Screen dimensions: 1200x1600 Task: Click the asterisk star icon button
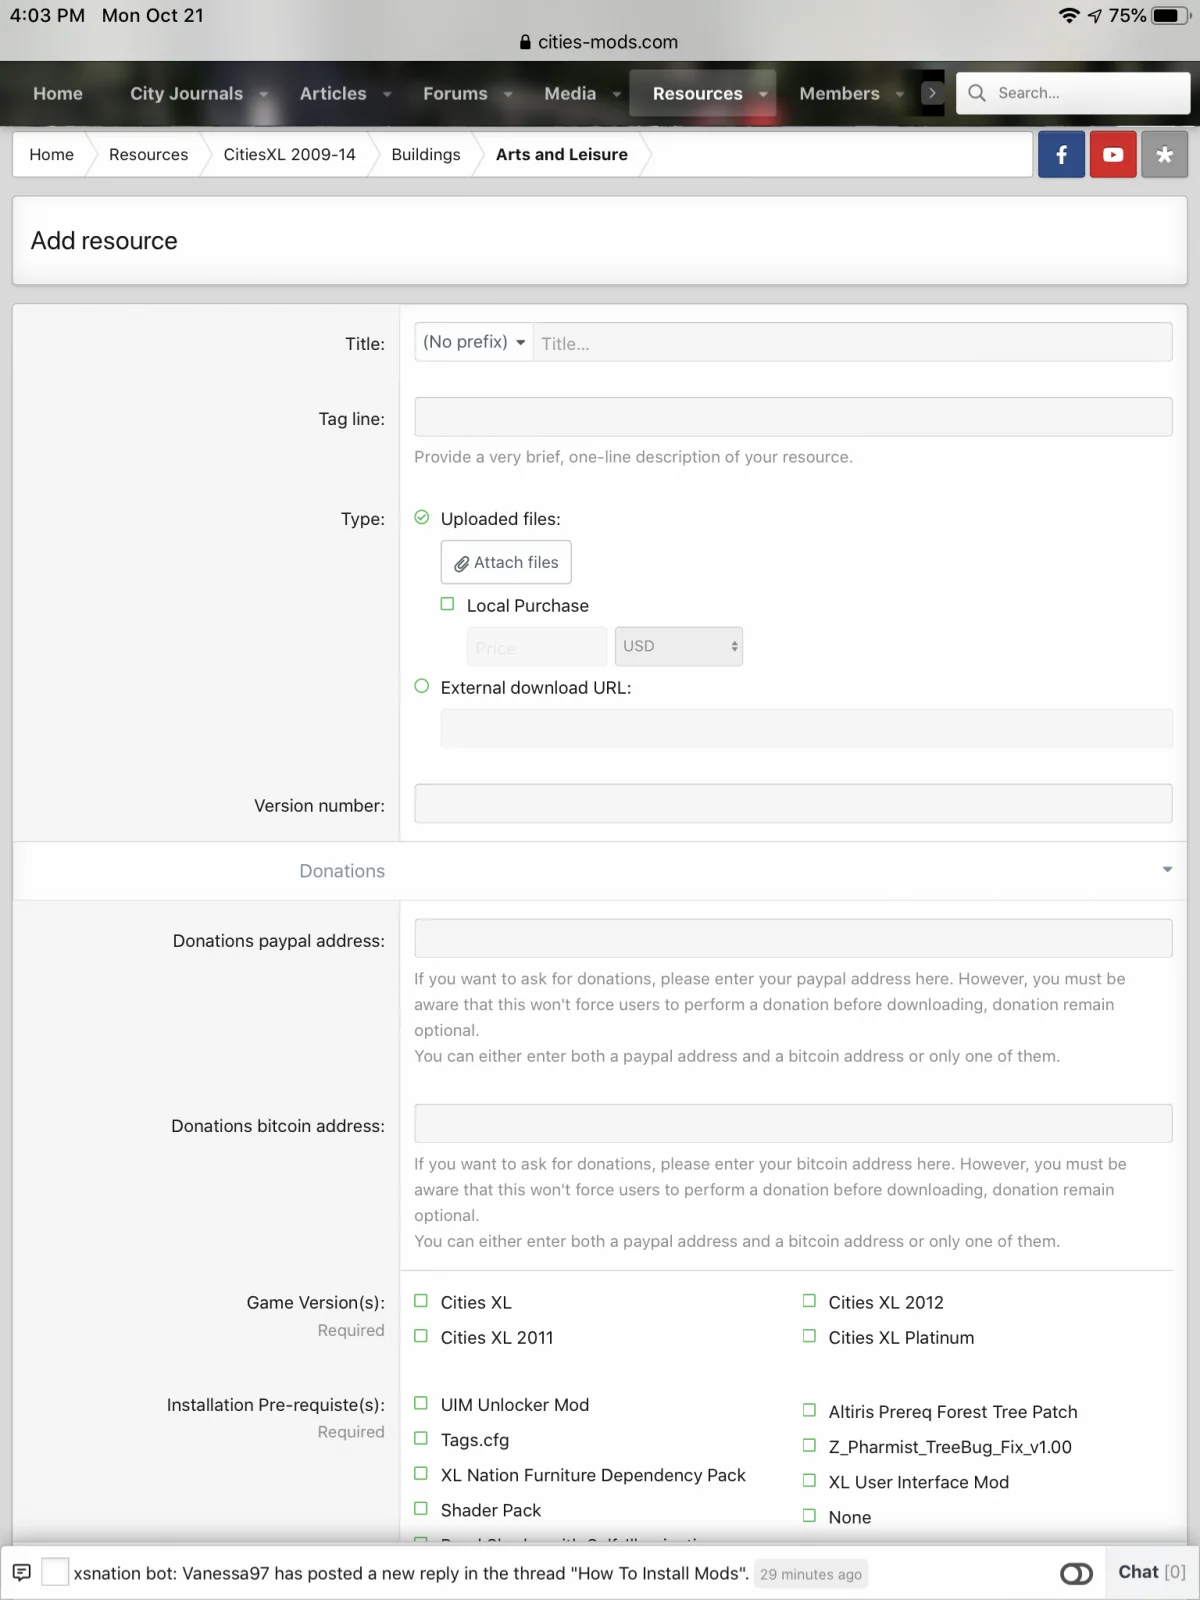[x=1164, y=155]
